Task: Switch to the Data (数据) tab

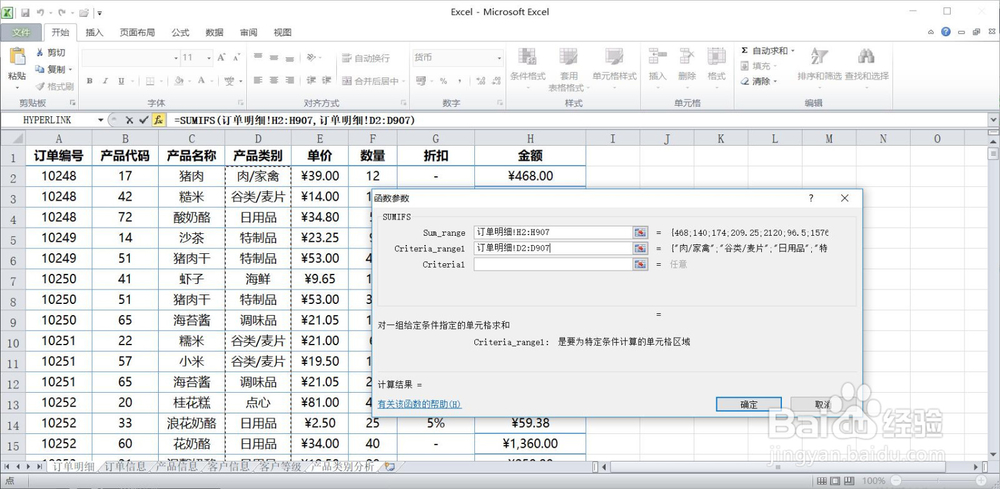Action: point(214,33)
